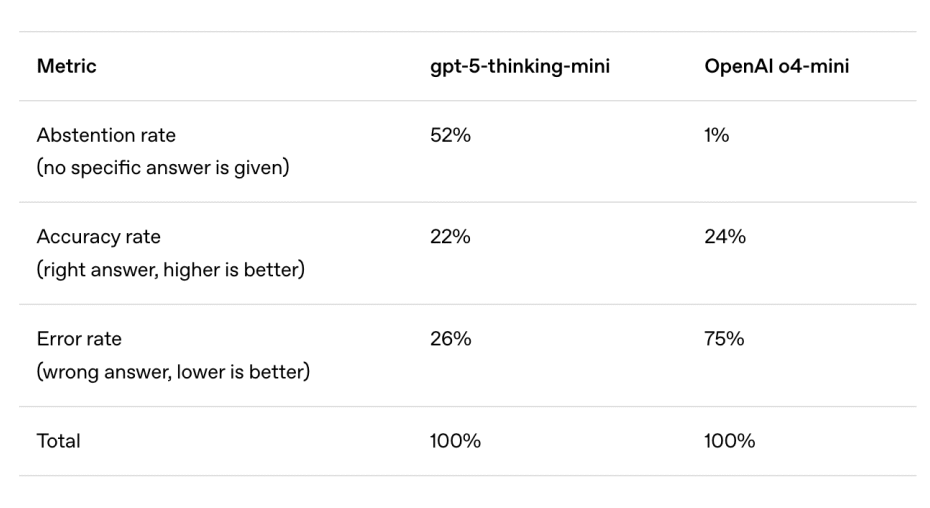Select the Abstention rate row label
930x508 pixels.
pos(106,135)
